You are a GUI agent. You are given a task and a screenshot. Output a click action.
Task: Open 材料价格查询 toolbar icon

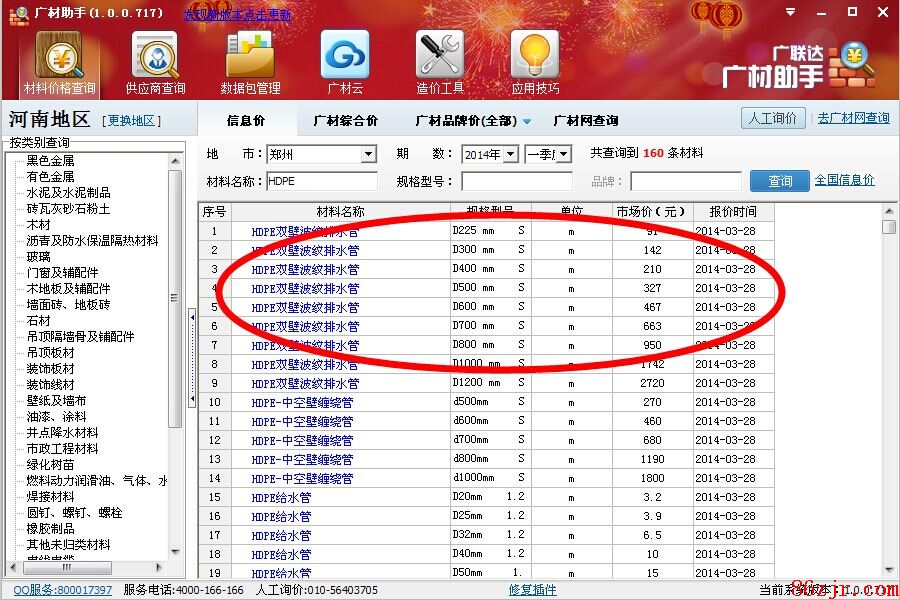pyautogui.click(x=59, y=62)
